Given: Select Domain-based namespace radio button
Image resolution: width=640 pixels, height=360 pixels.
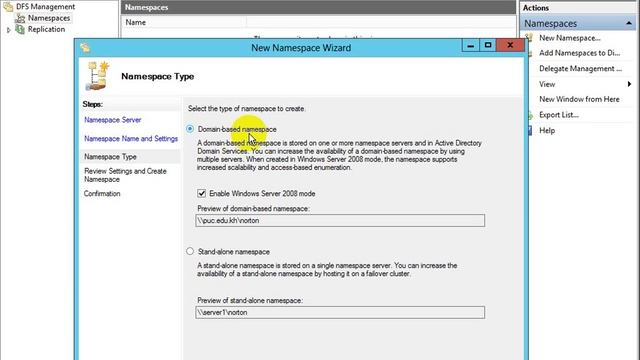Looking at the screenshot, I should (190, 129).
